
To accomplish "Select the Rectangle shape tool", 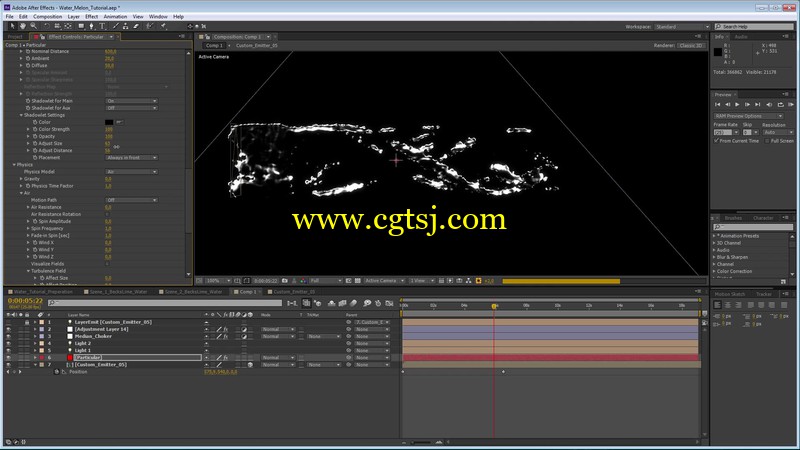I will [x=81, y=26].
